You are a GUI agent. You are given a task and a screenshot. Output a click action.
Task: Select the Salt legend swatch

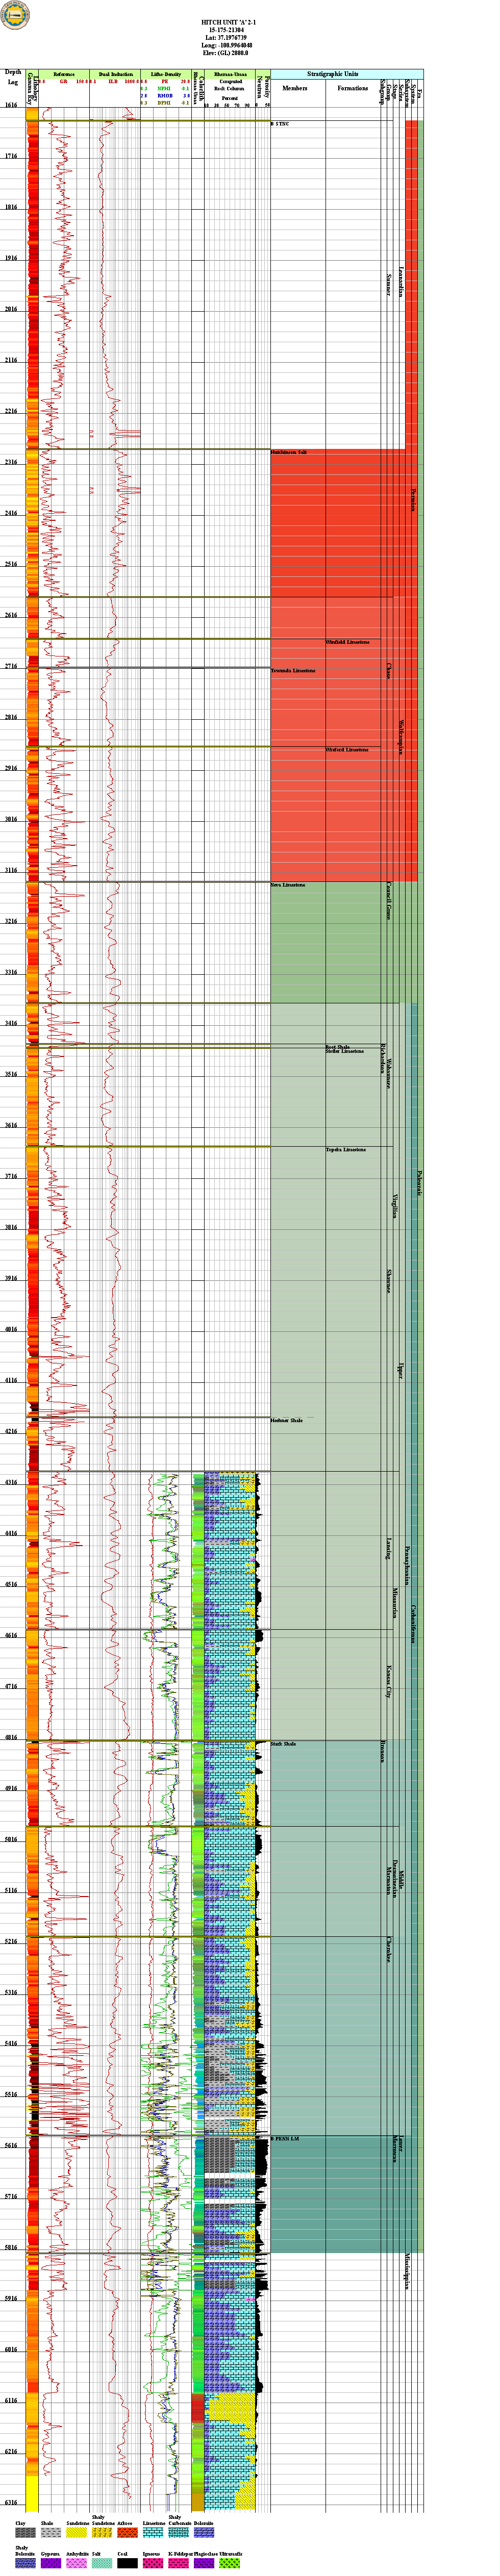pyautogui.click(x=103, y=2563)
